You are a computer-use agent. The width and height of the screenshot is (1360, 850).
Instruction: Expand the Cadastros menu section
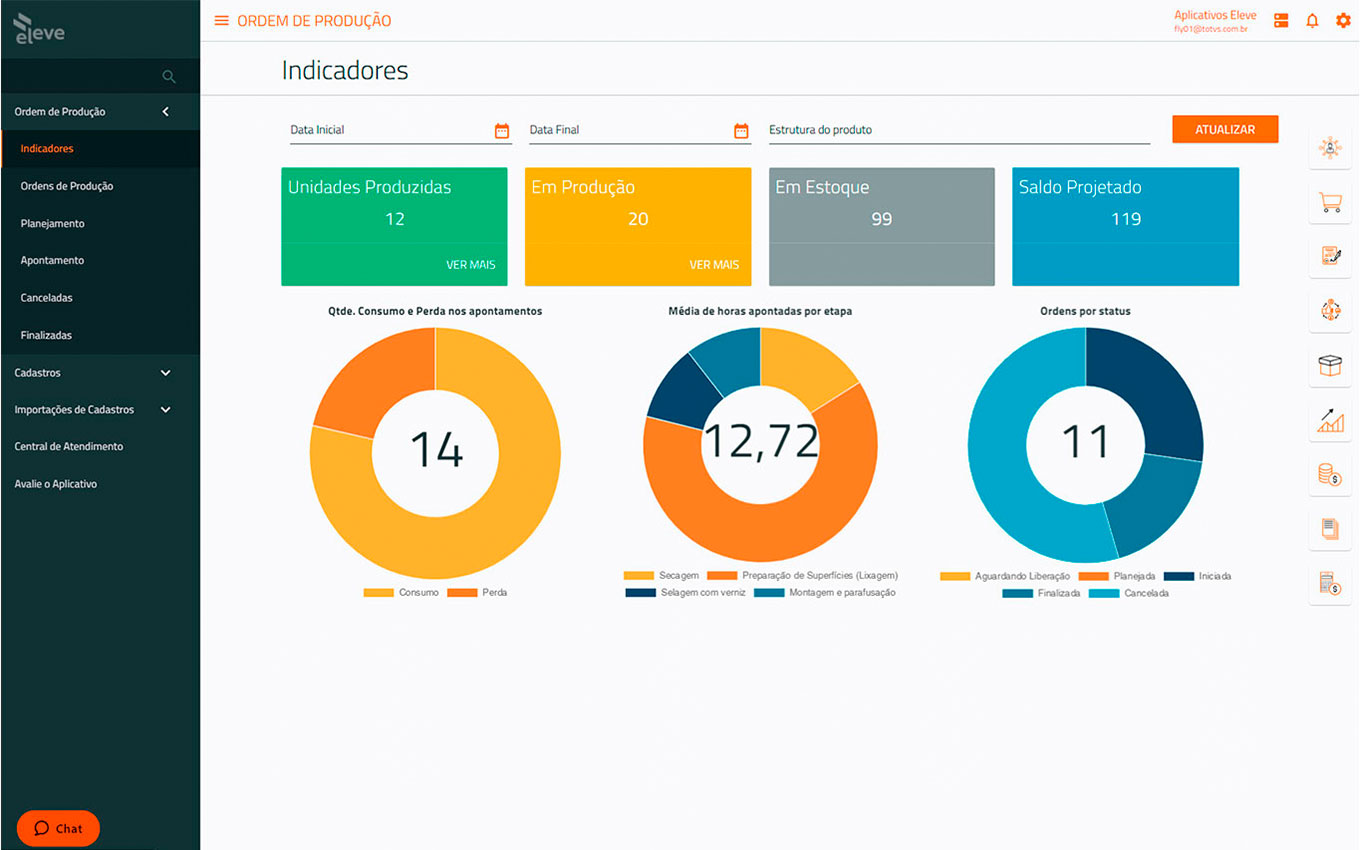pos(166,373)
